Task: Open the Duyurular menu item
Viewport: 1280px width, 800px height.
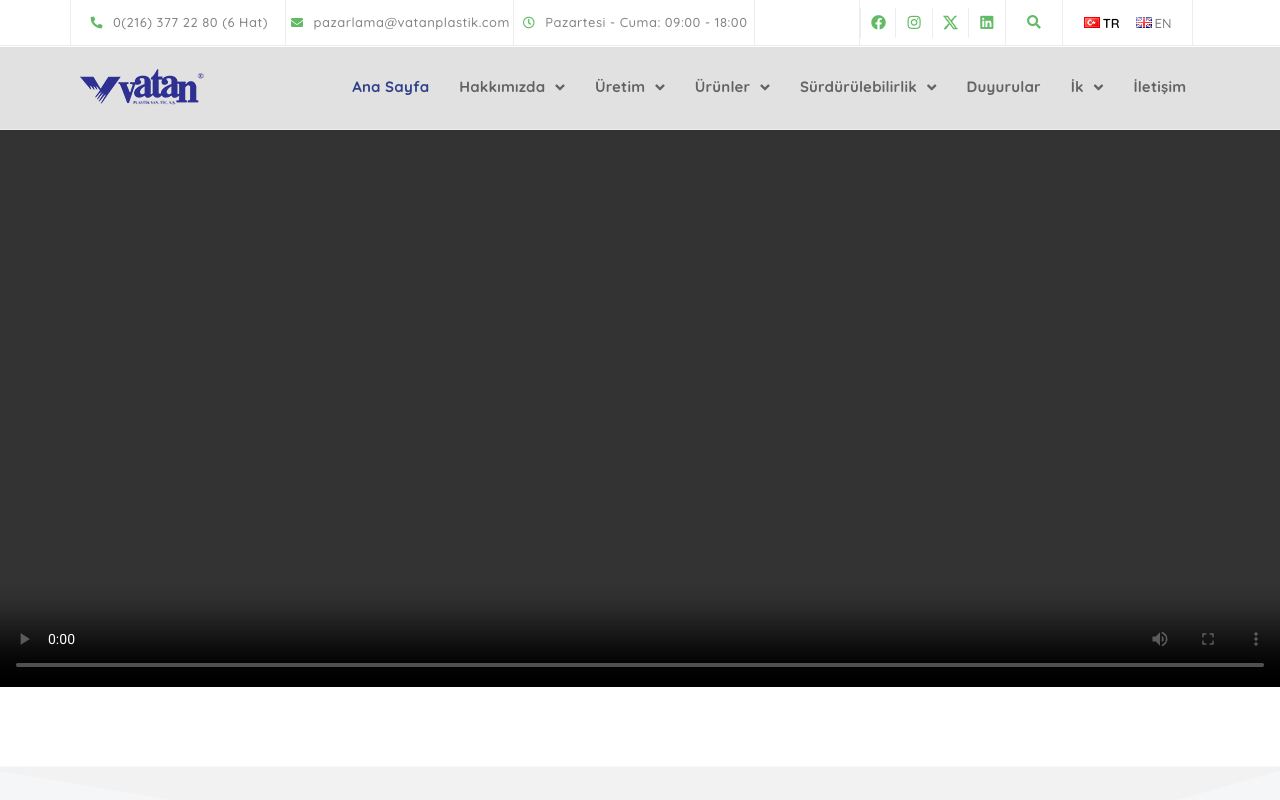Action: pyautogui.click(x=1003, y=87)
